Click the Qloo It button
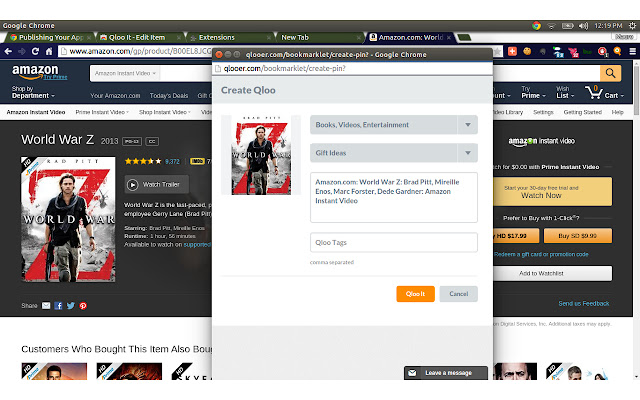The image size is (640, 400). click(415, 294)
